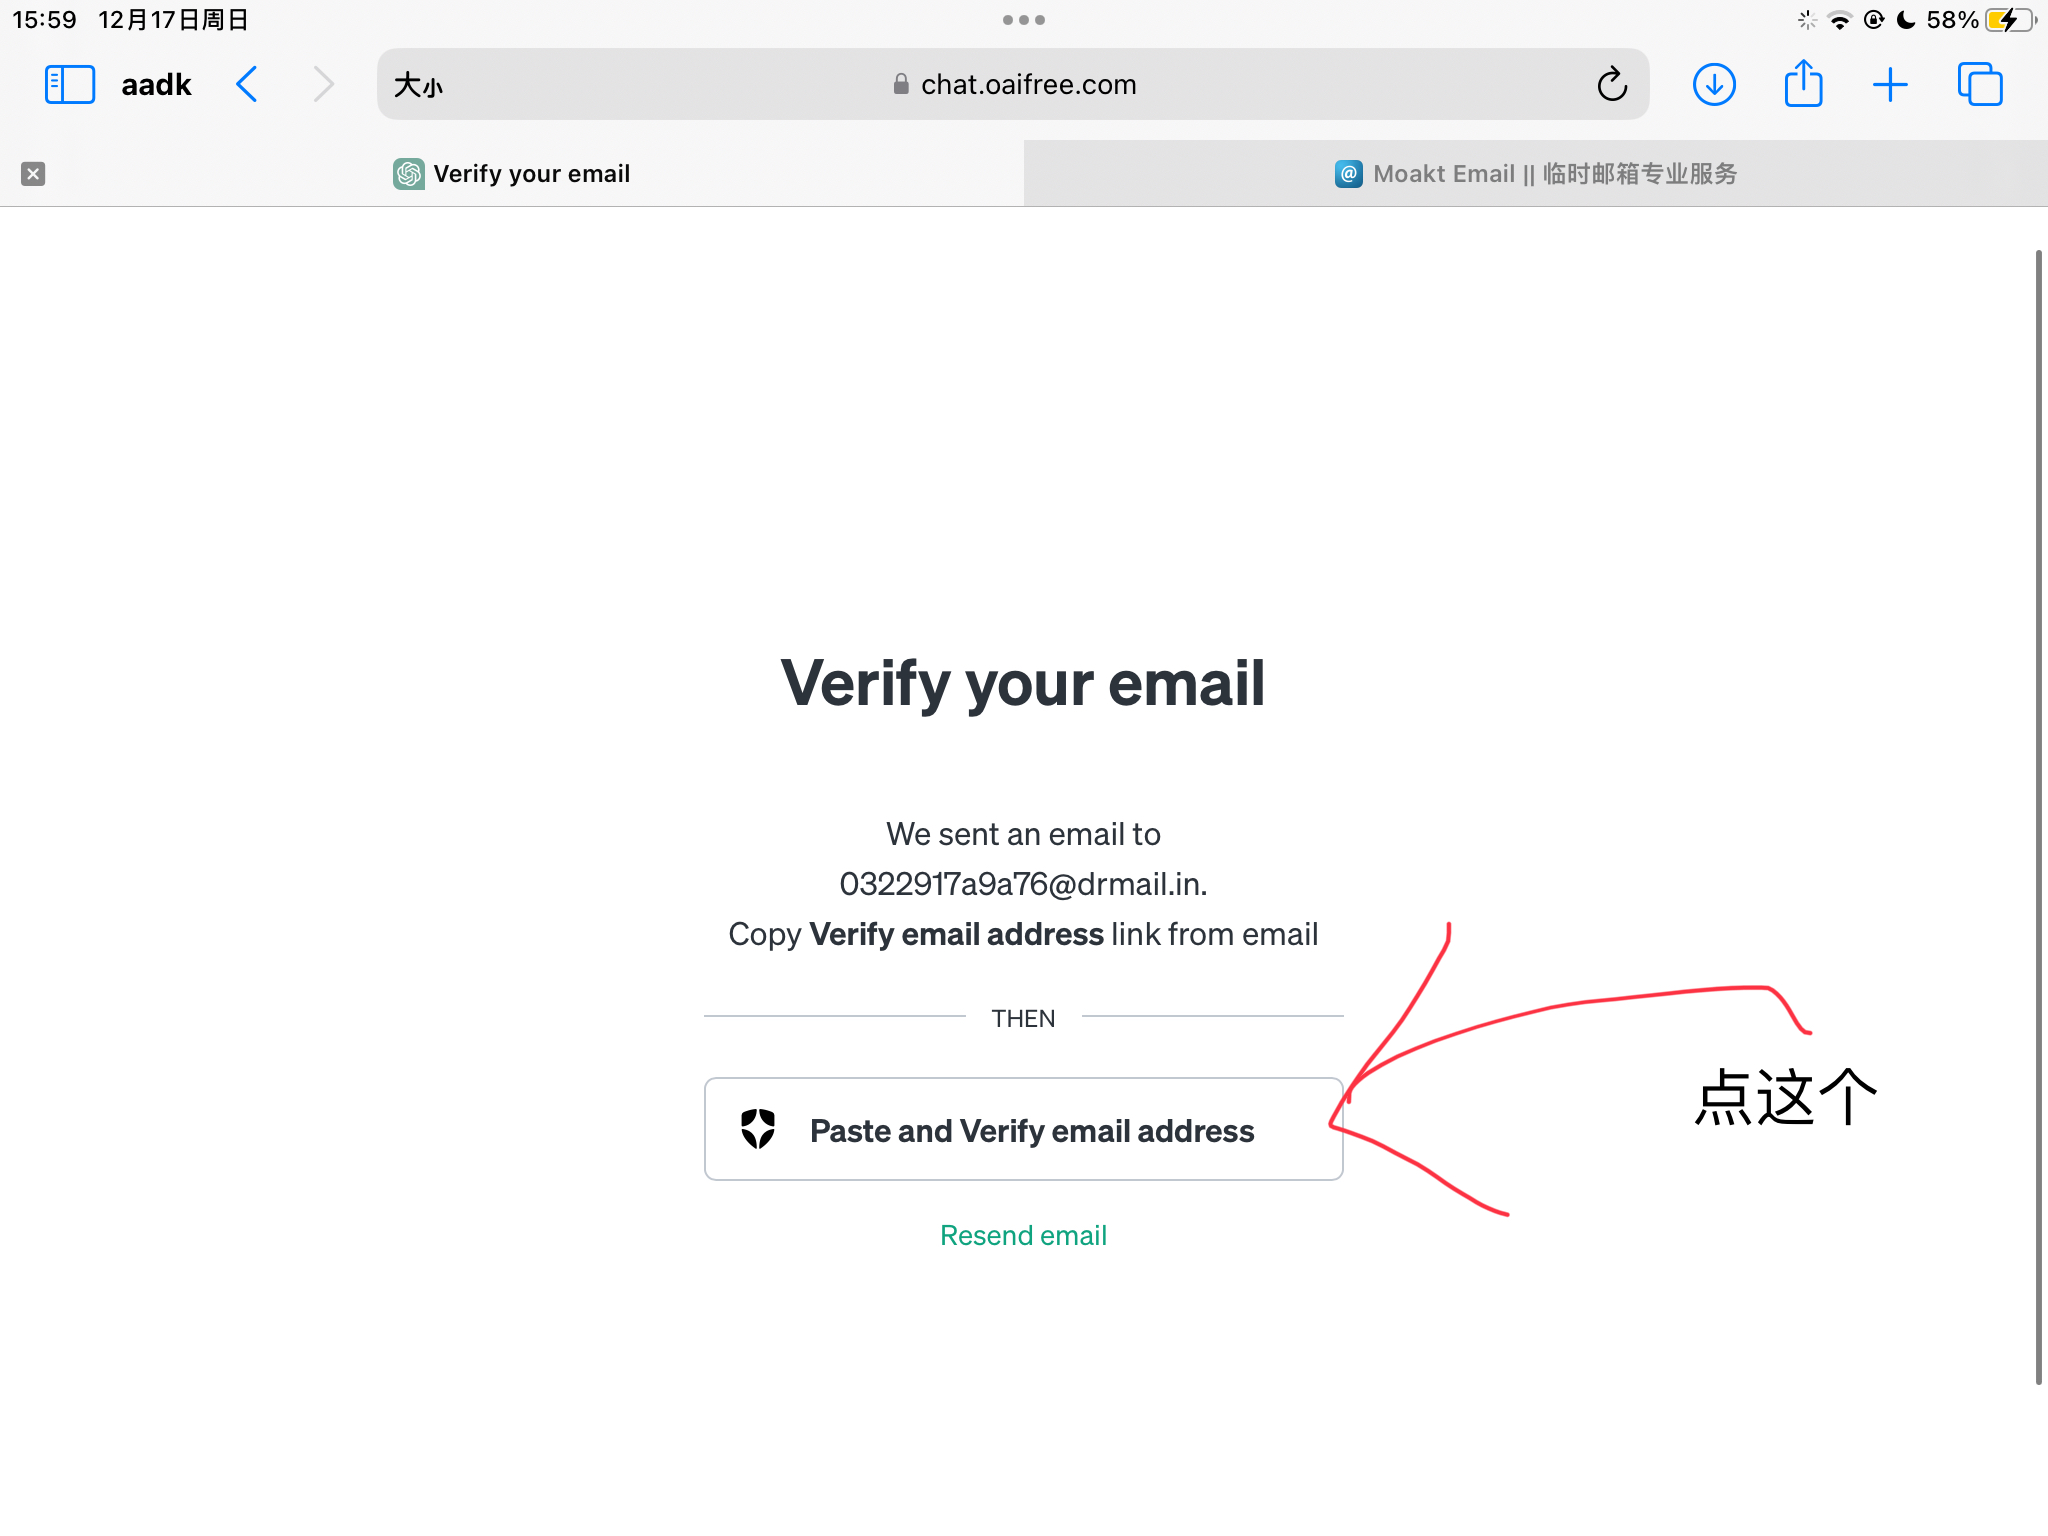Viewport: 2048px width, 1536px height.
Task: Switch to the Moakt Email tab
Action: pos(1536,174)
